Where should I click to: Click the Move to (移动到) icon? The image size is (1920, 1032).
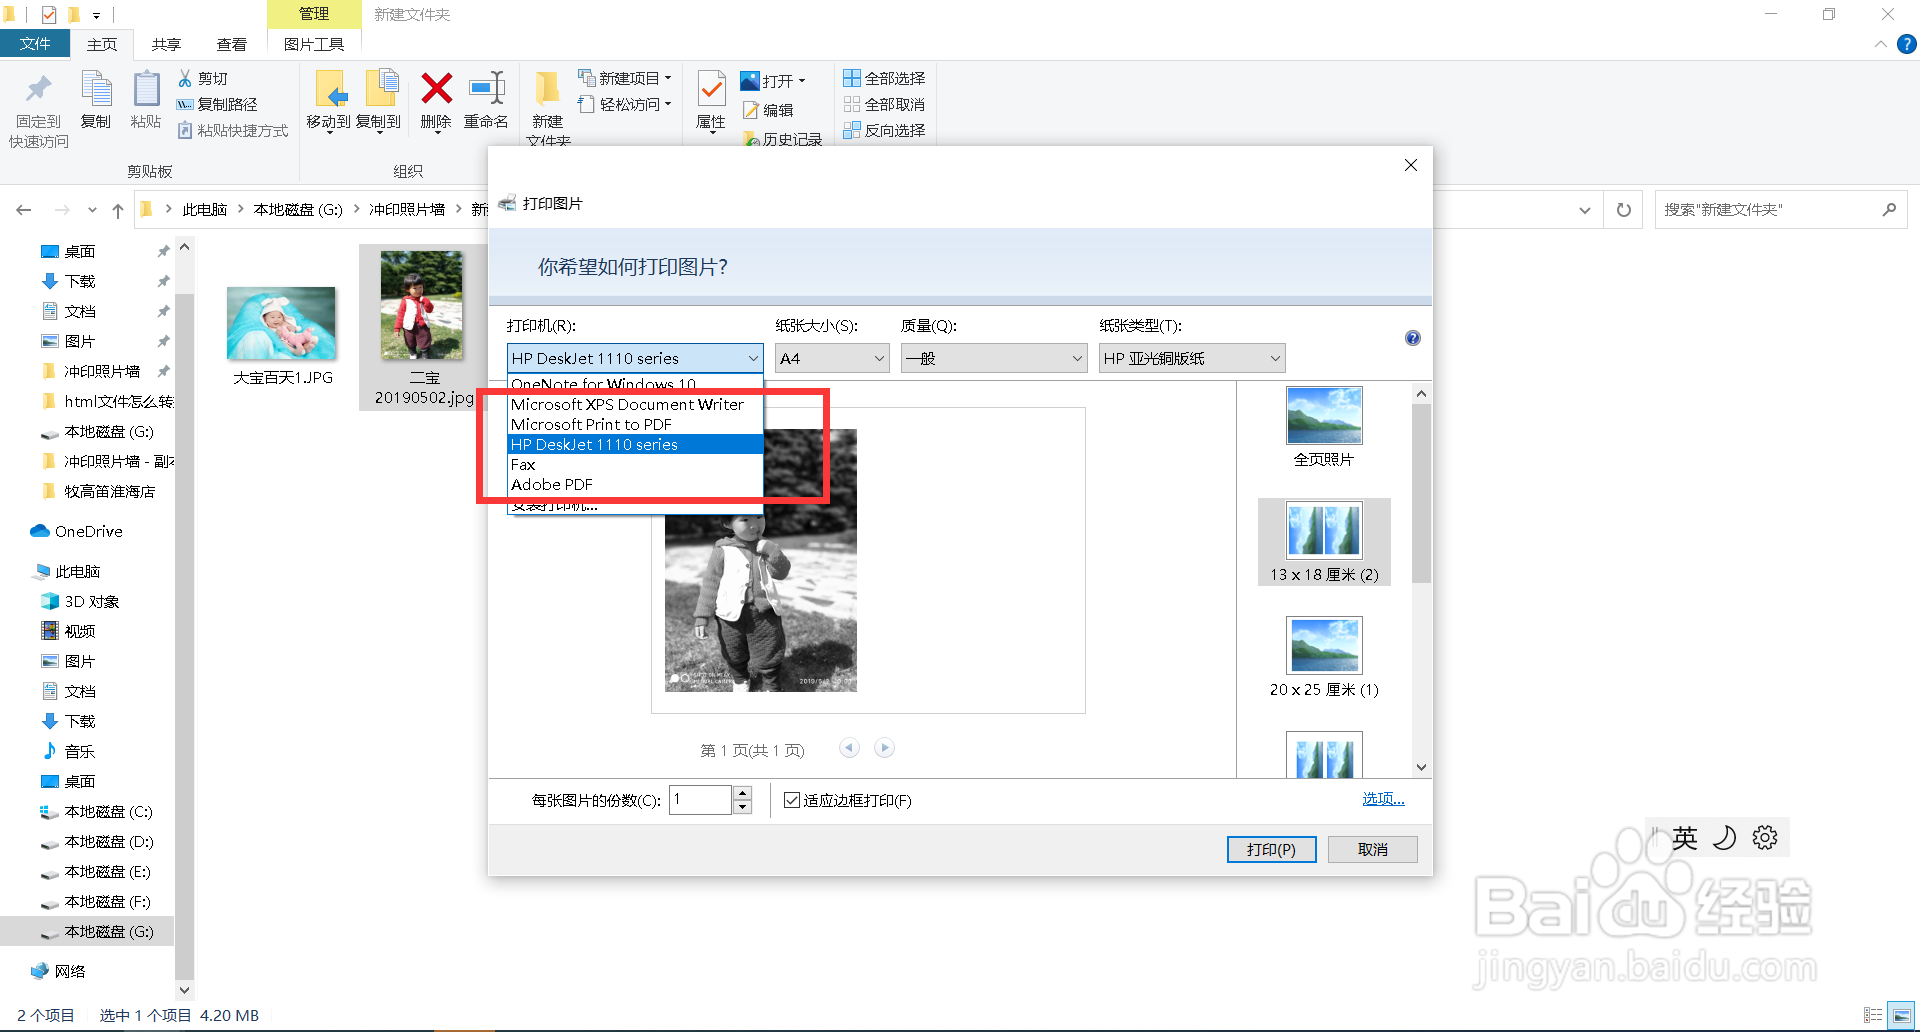point(329,89)
